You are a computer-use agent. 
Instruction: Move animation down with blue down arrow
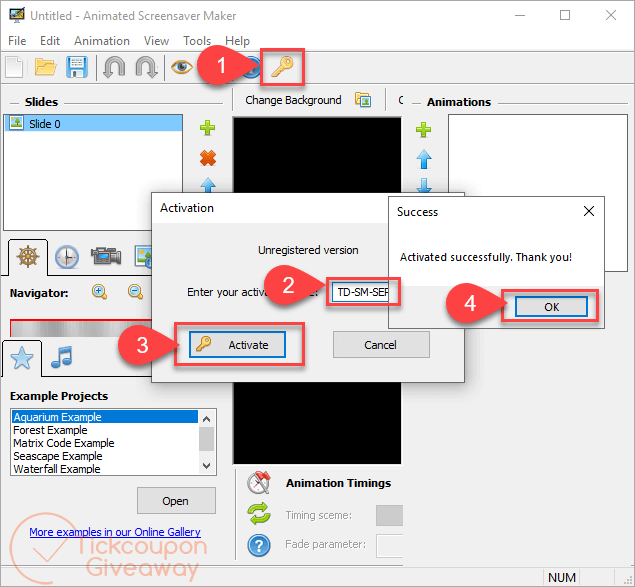[x=424, y=185]
